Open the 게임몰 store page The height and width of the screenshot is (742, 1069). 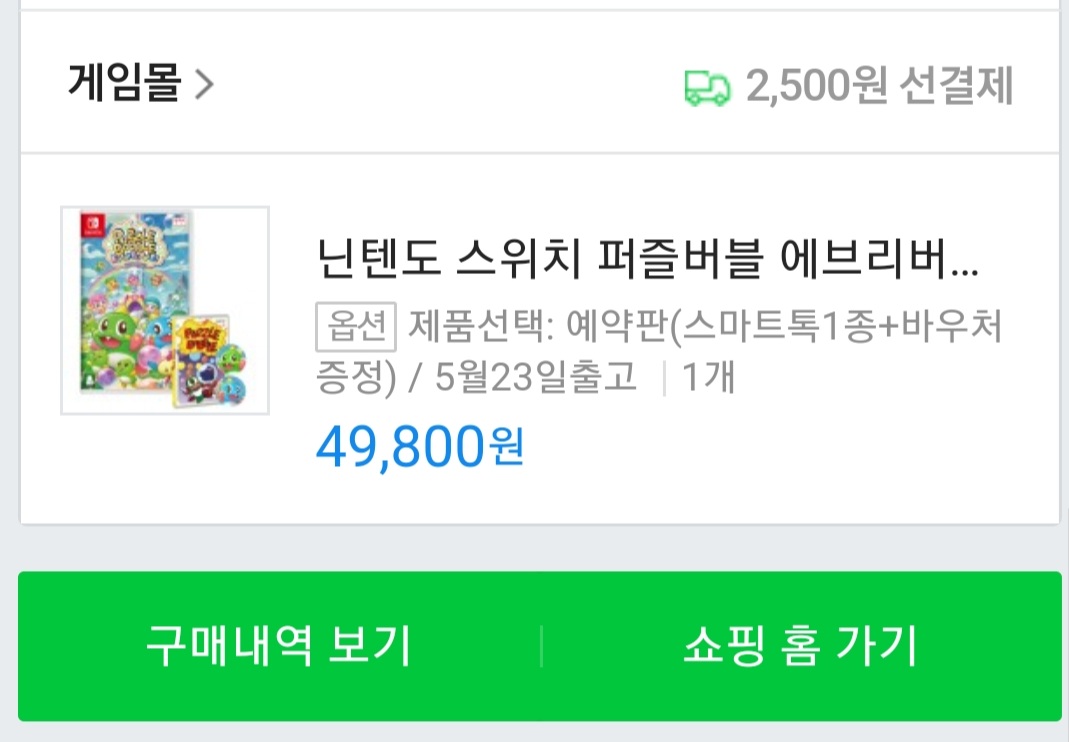point(124,83)
